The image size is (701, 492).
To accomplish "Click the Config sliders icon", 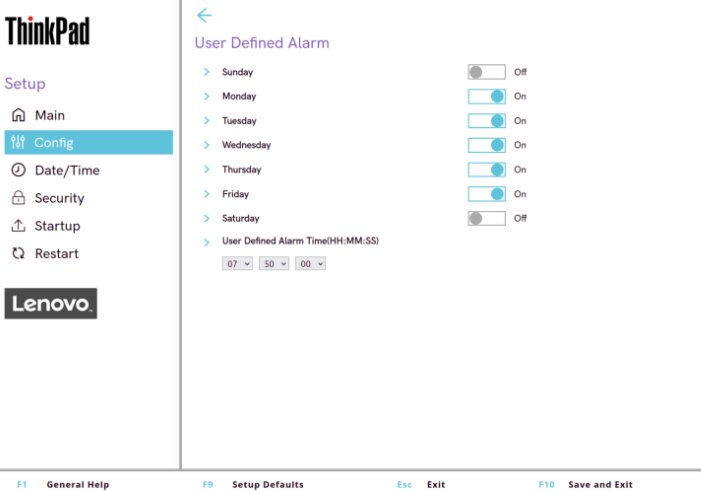I will (x=18, y=142).
